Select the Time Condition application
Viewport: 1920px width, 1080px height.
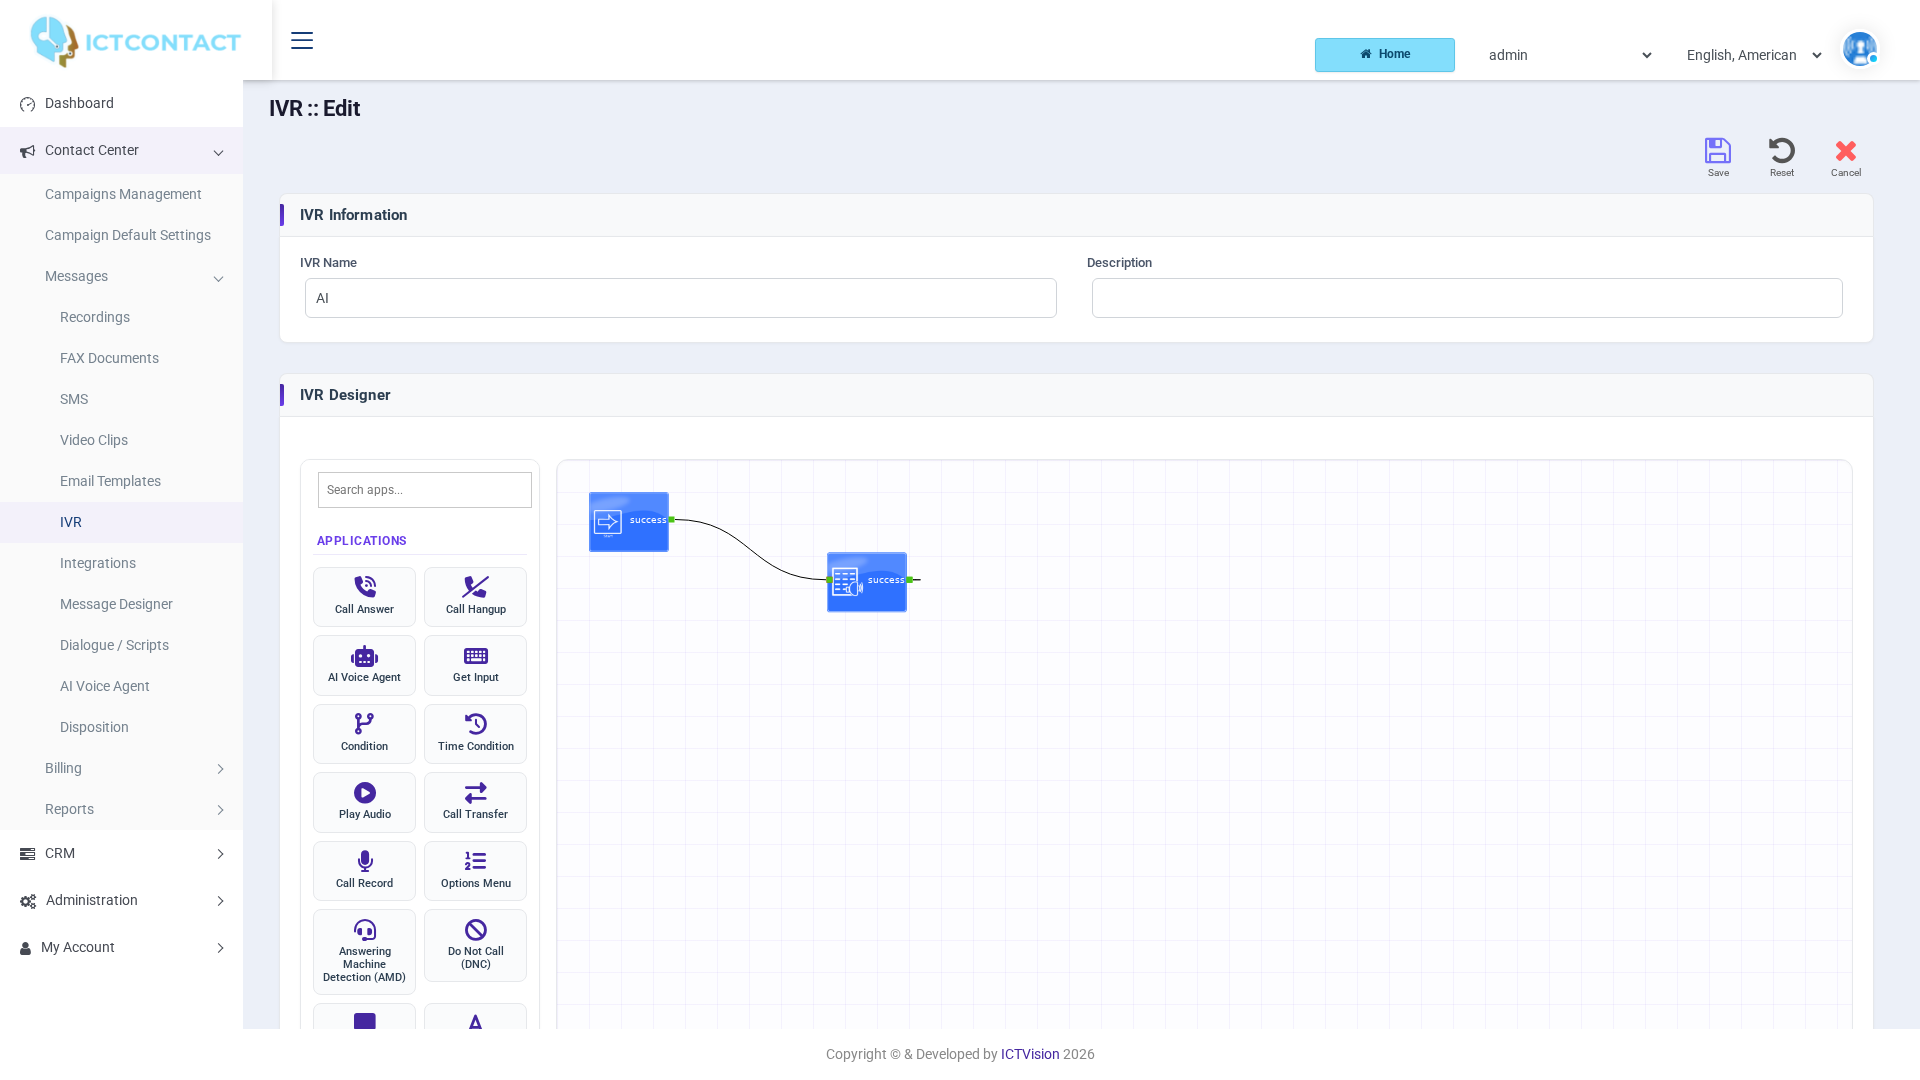point(475,734)
